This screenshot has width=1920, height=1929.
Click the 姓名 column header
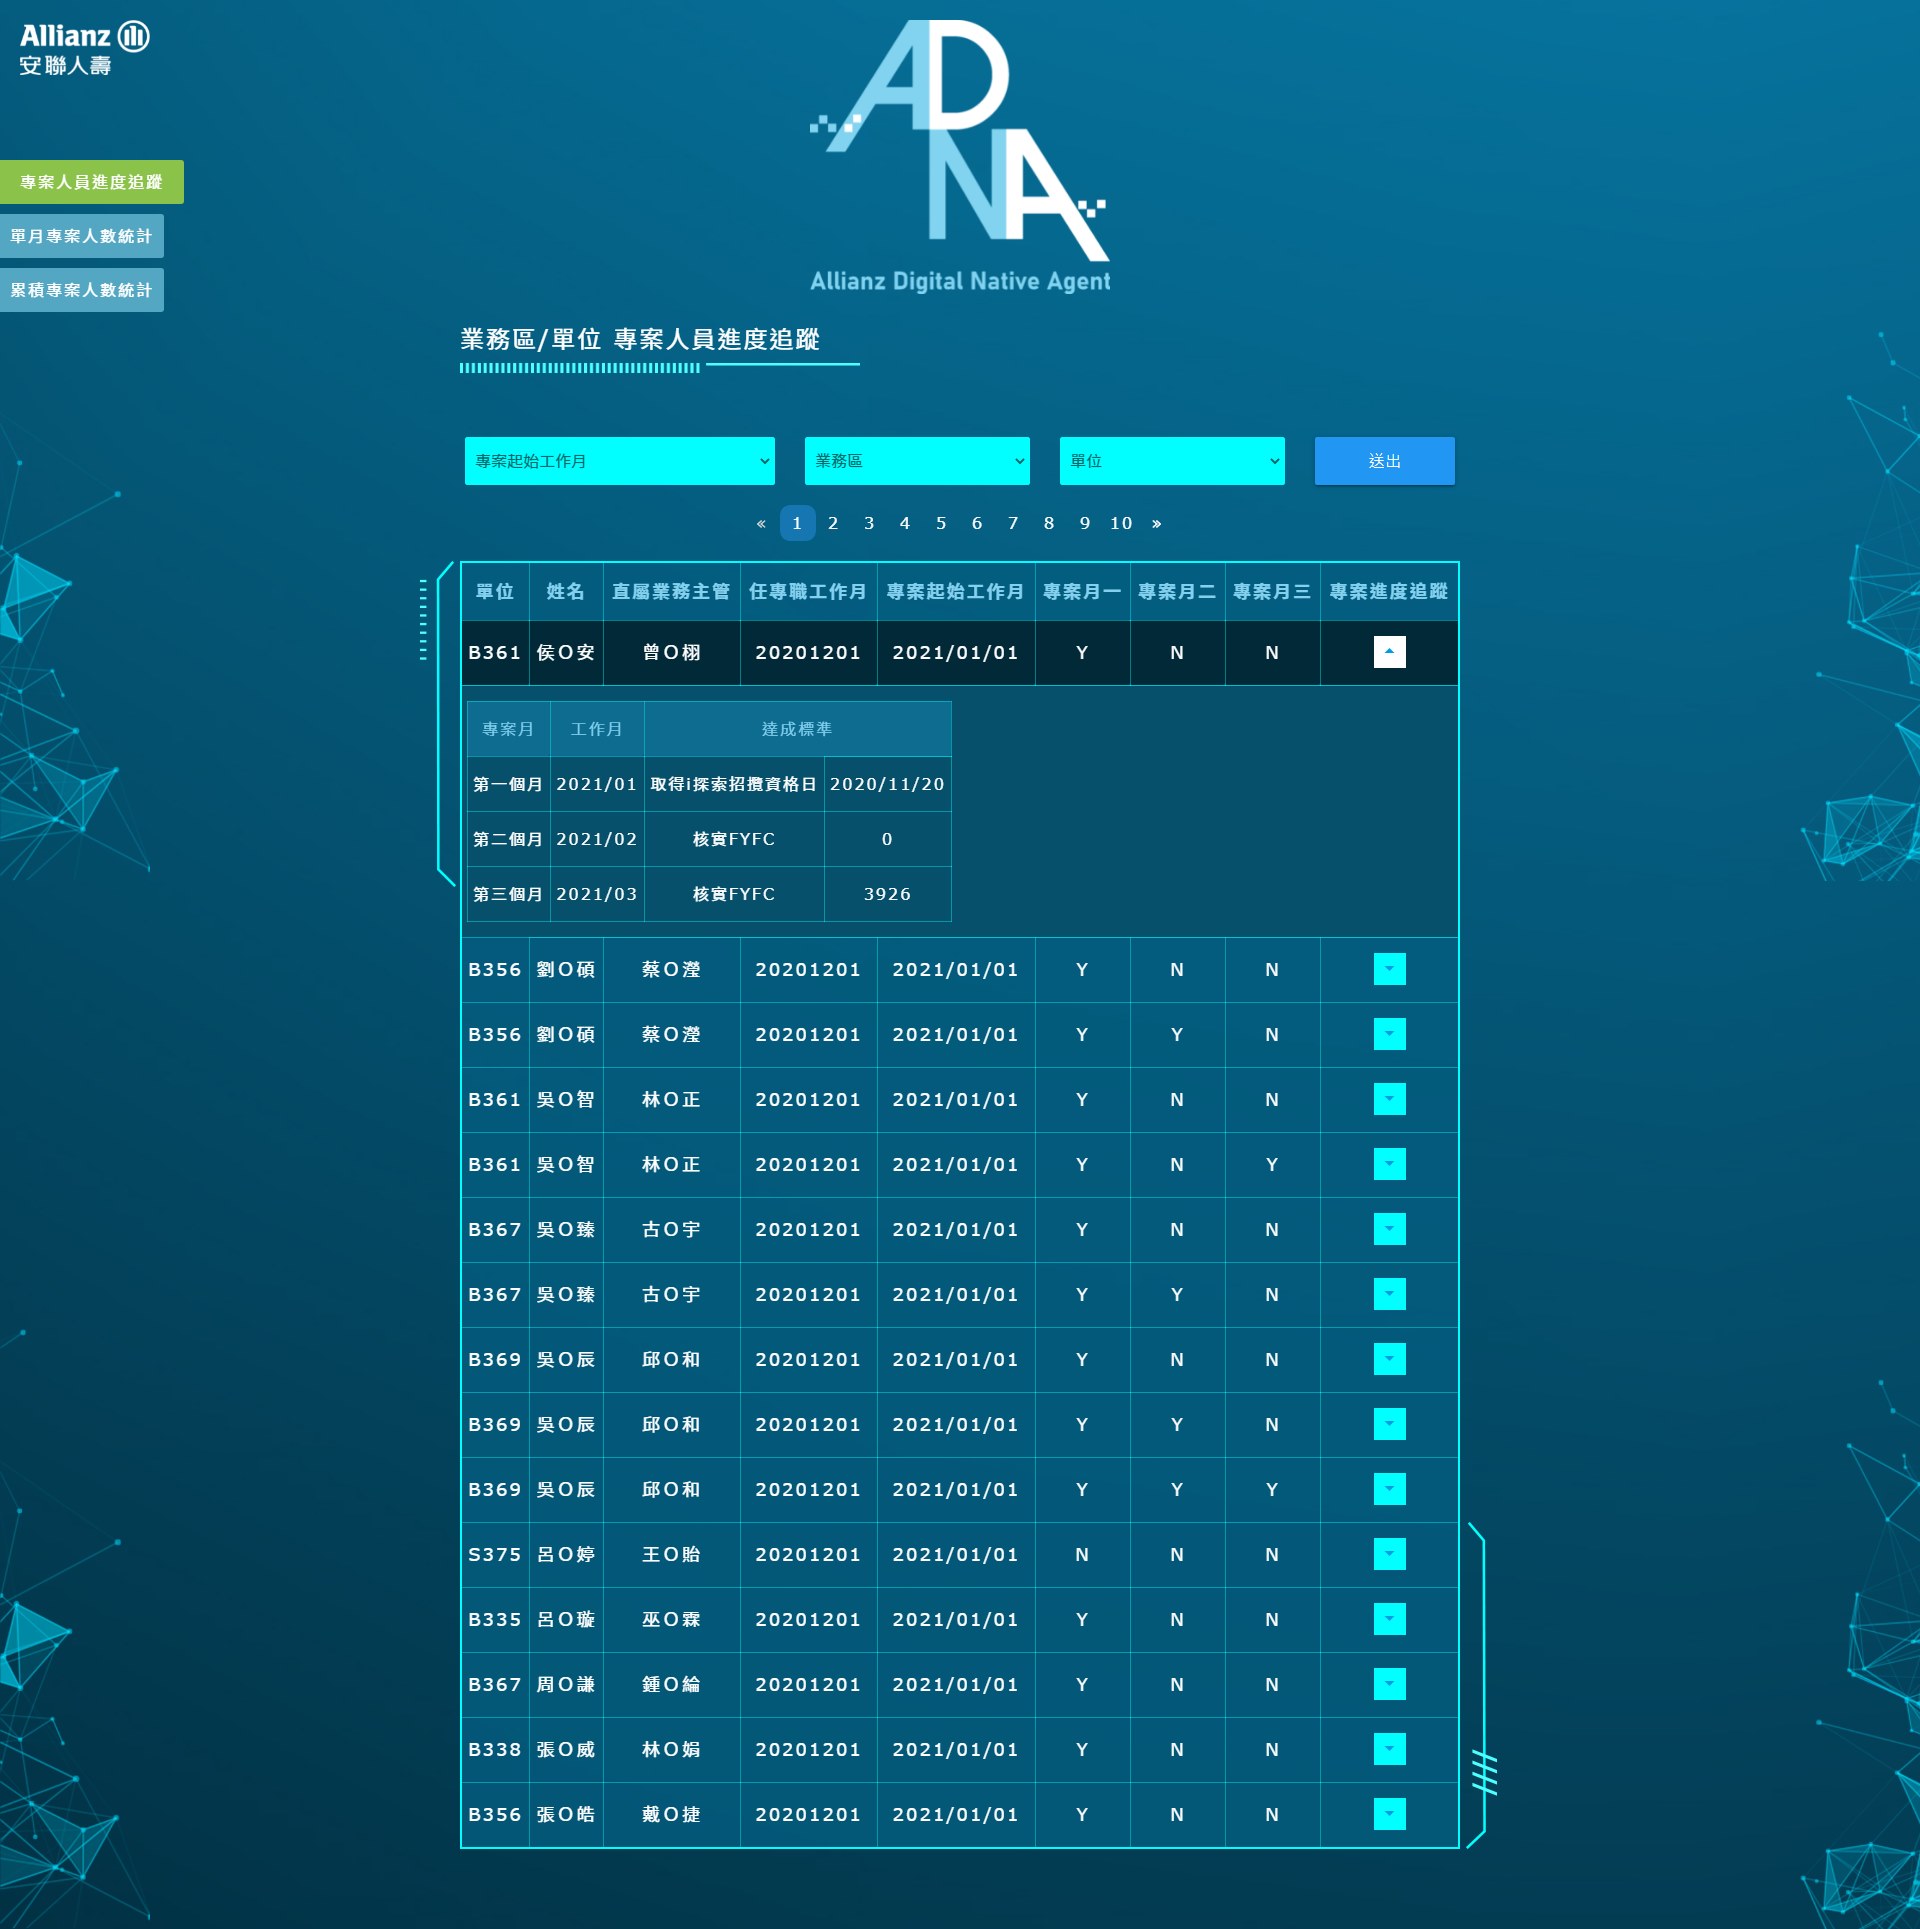565,591
